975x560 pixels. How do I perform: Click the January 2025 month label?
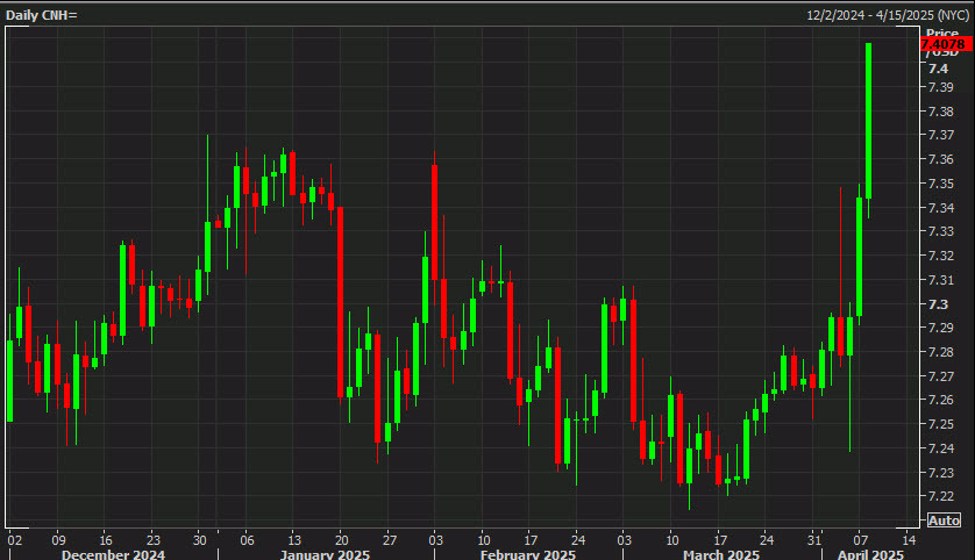pyautogui.click(x=325, y=554)
